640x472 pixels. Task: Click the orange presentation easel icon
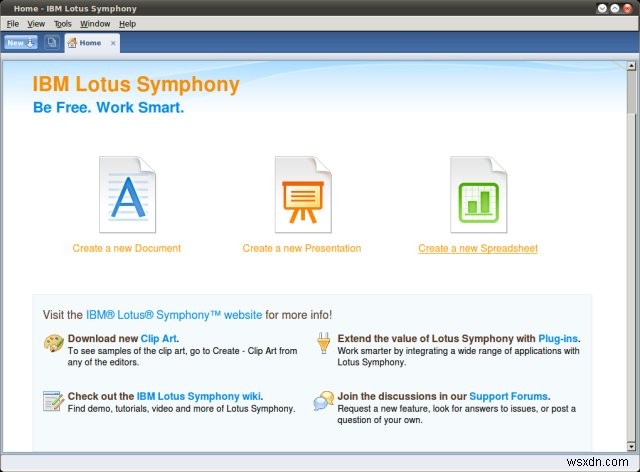[x=303, y=195]
